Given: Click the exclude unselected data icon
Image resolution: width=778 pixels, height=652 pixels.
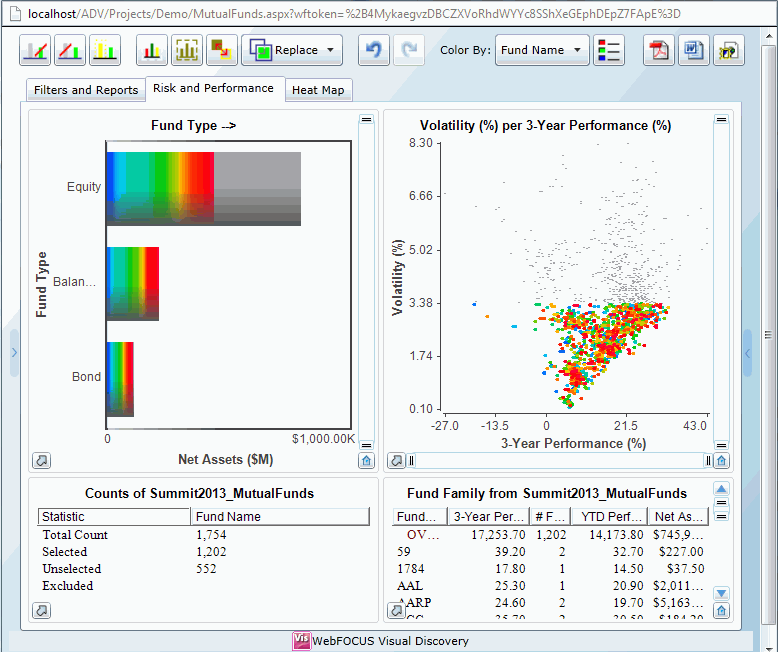Looking at the screenshot, I should [x=35, y=50].
